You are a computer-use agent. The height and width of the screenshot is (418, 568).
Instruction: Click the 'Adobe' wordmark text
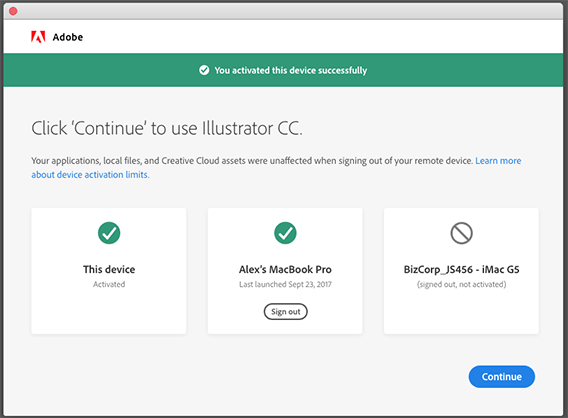tap(68, 37)
